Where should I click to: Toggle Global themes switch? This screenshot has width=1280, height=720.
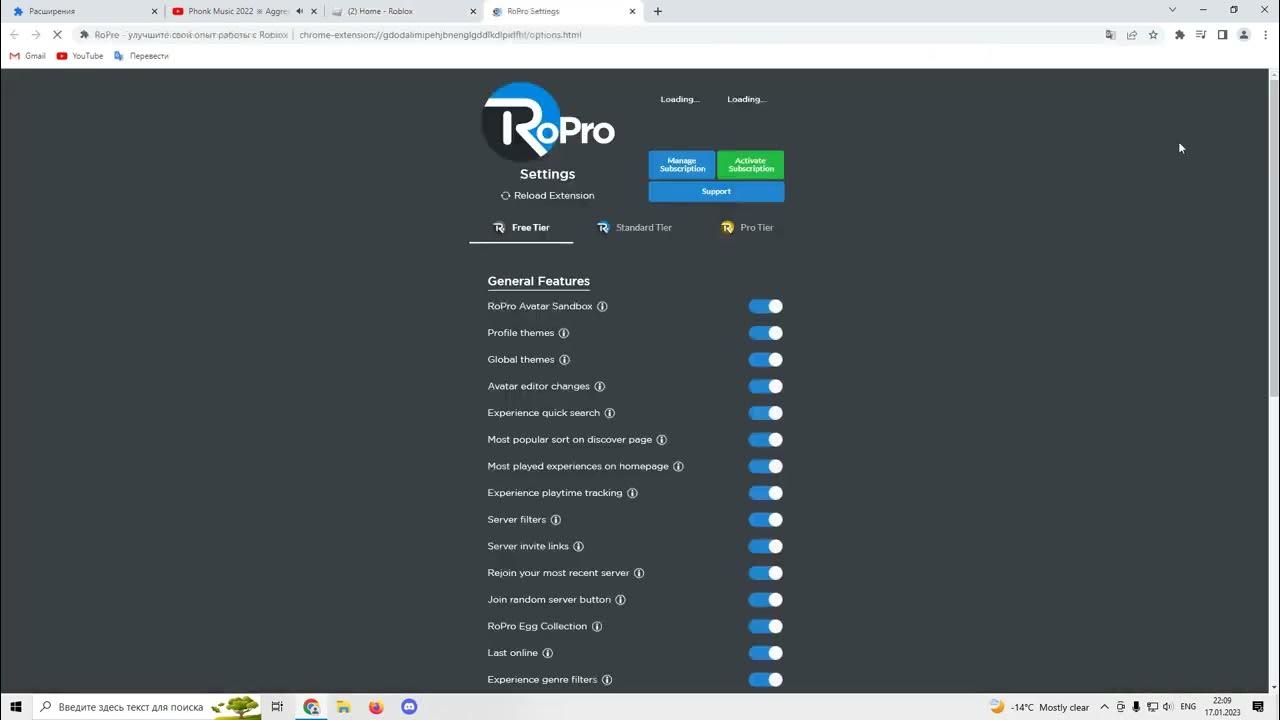766,360
